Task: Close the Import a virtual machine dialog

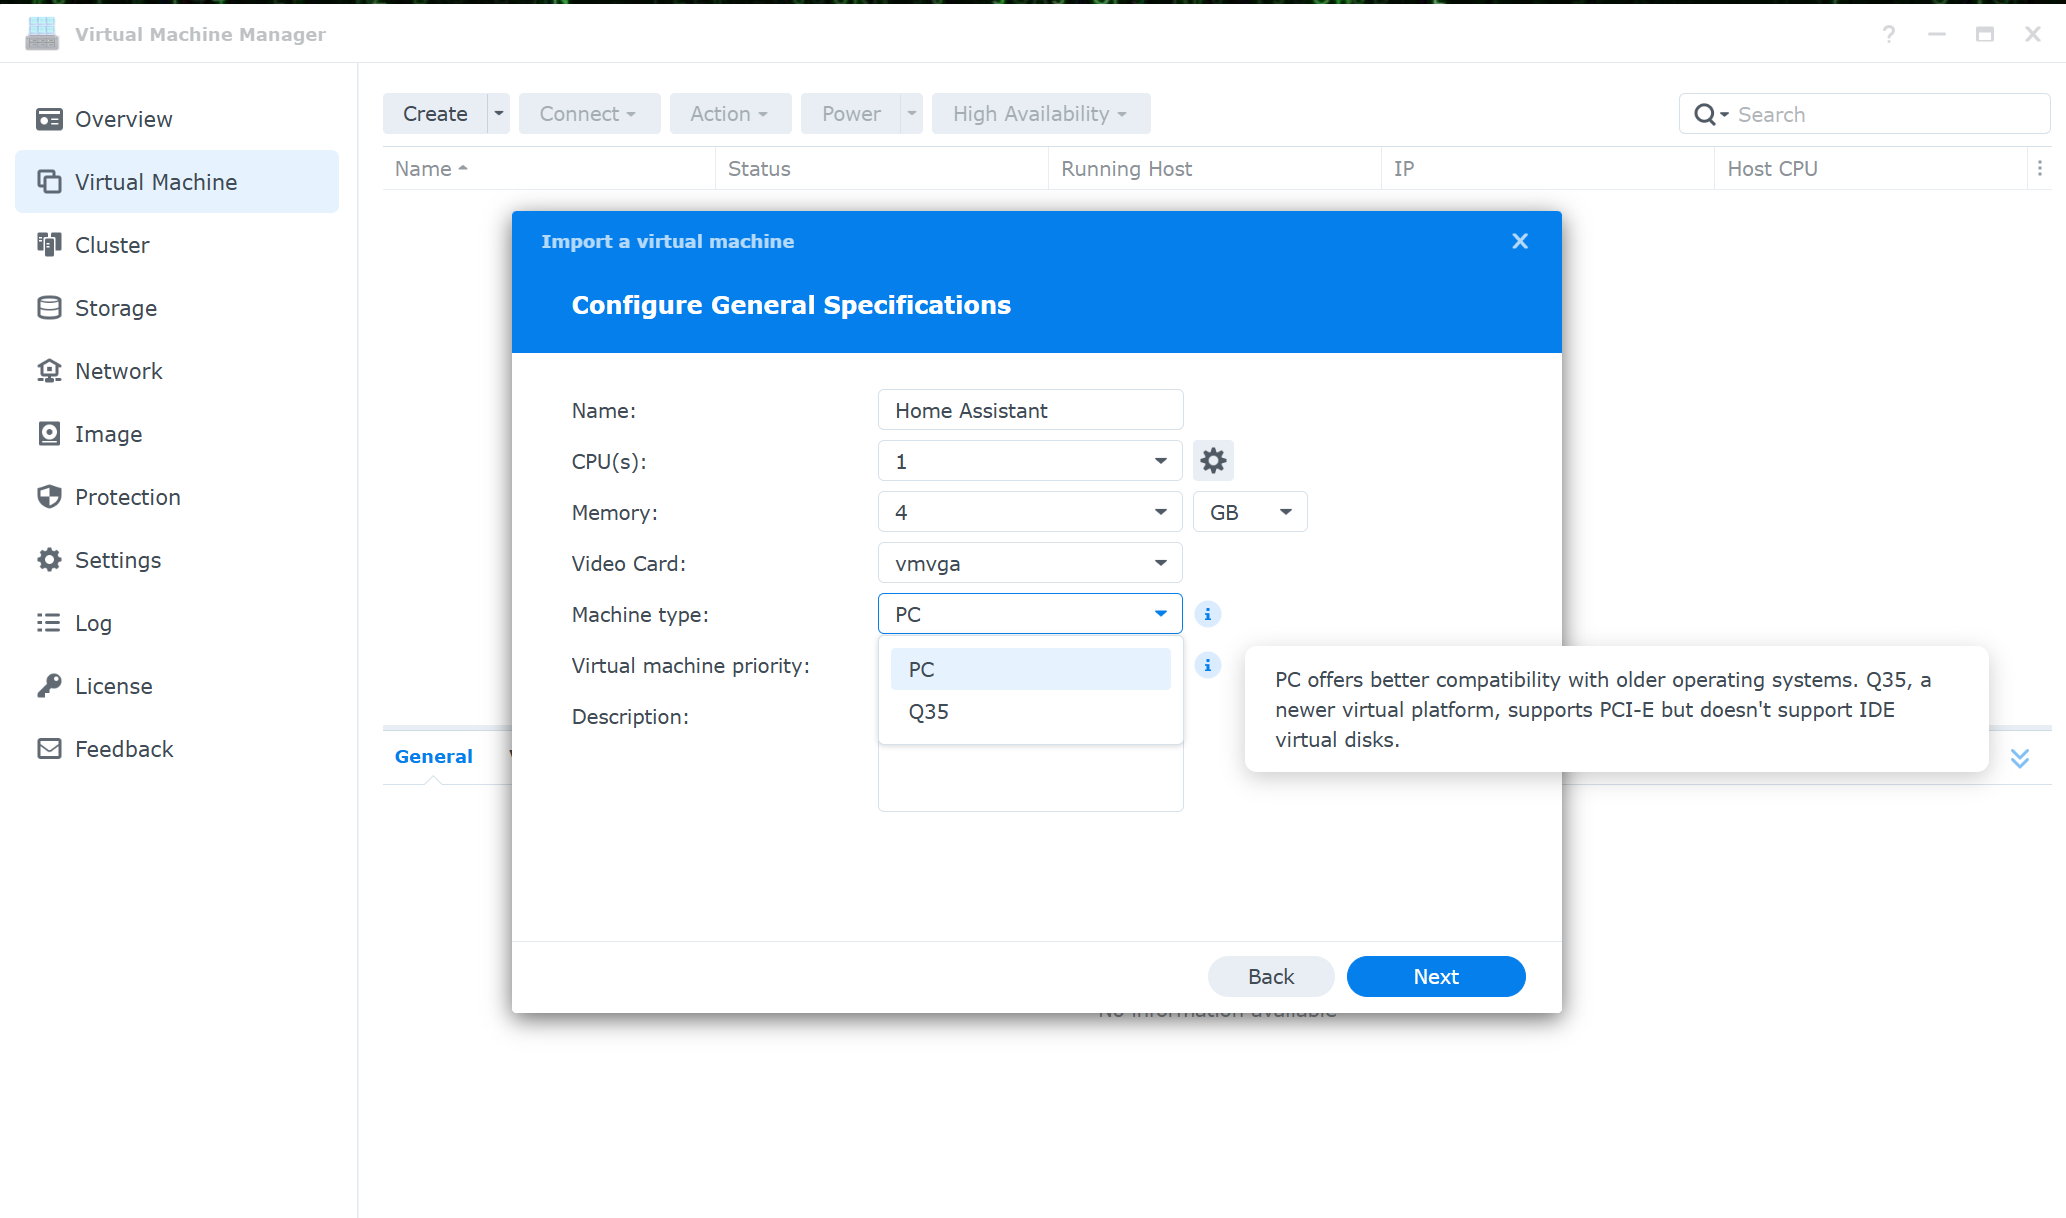Action: (1520, 241)
